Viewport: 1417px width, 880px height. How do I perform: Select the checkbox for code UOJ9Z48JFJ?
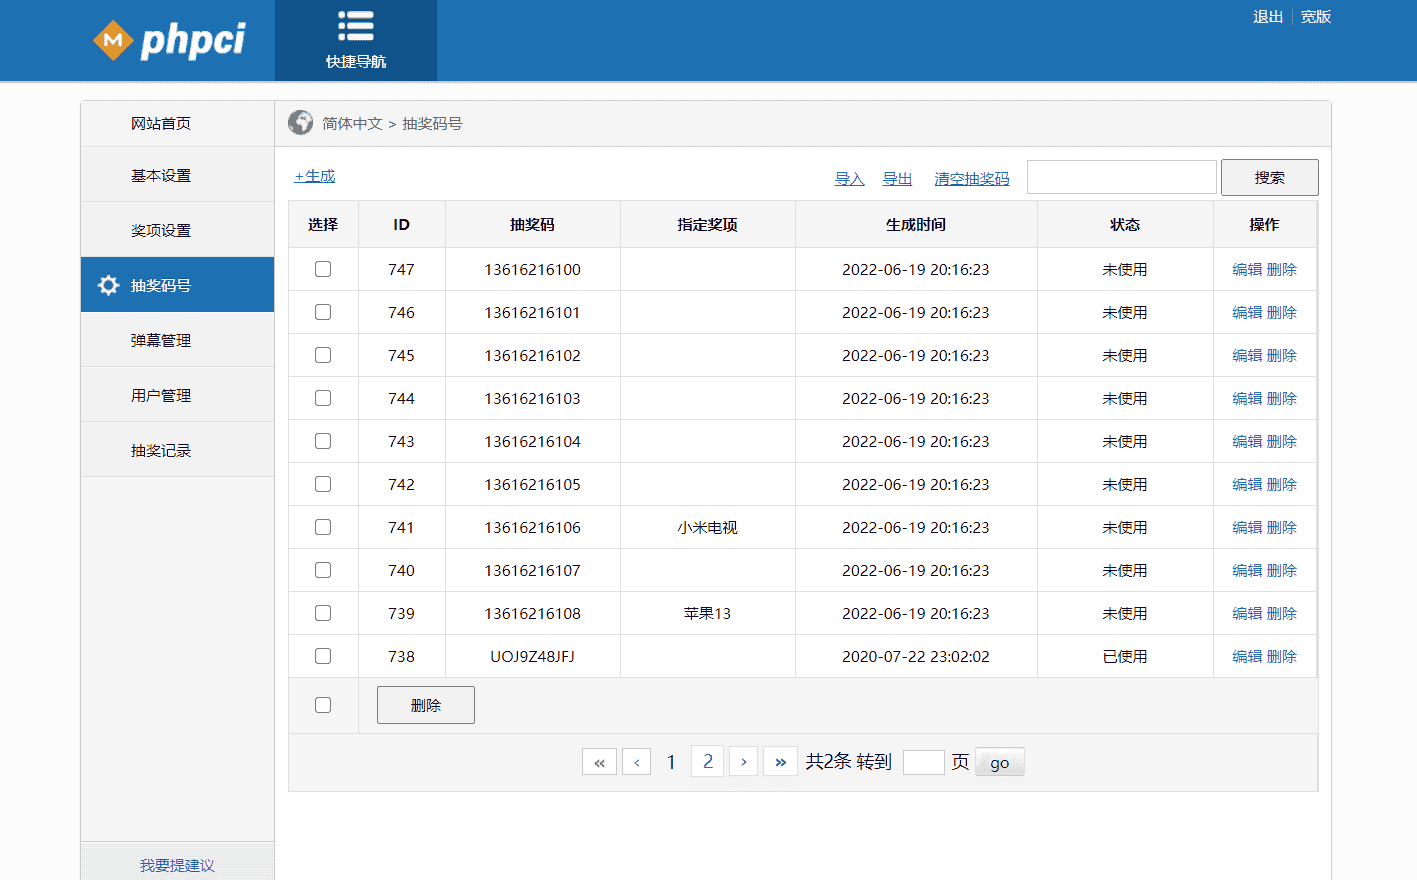pos(323,656)
